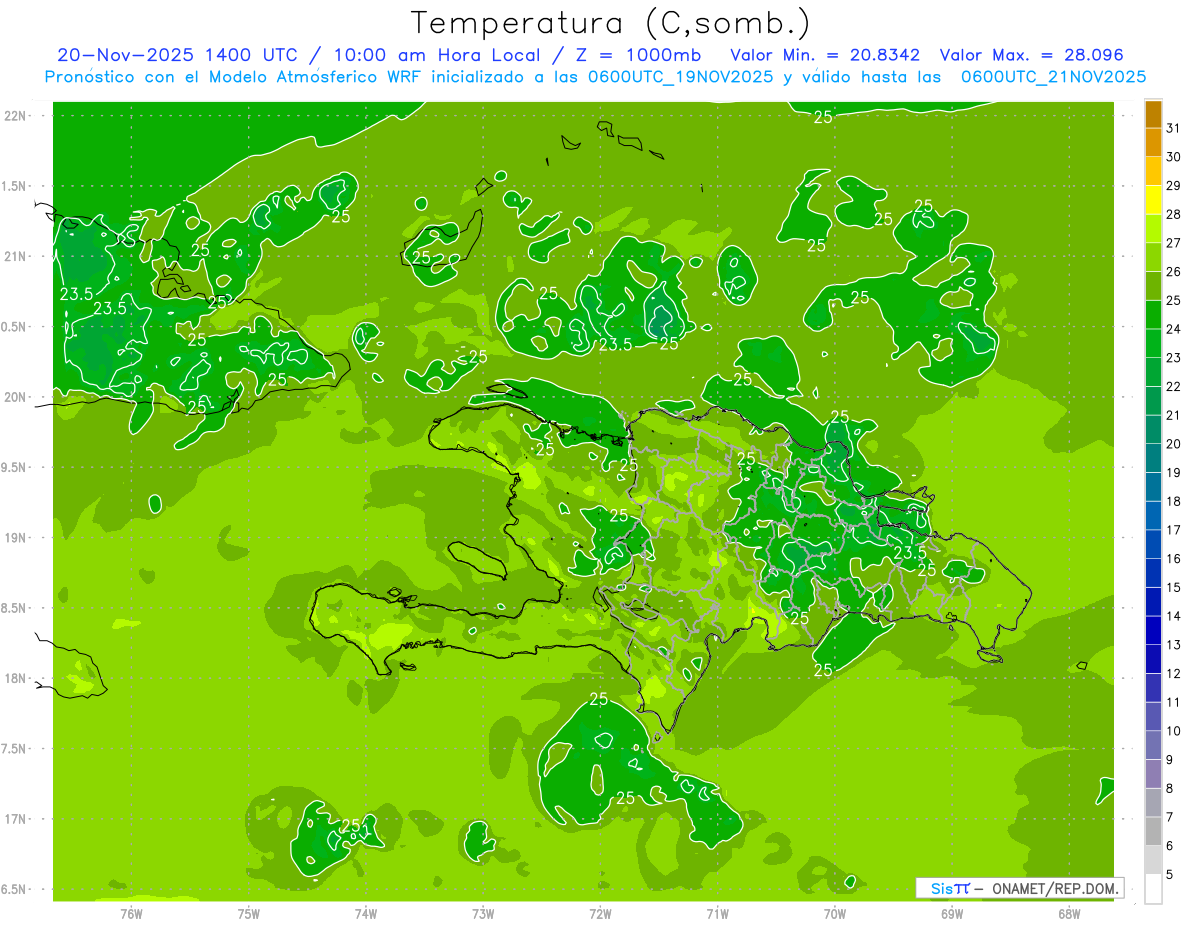Click the '12' label on the color bar

(1174, 674)
